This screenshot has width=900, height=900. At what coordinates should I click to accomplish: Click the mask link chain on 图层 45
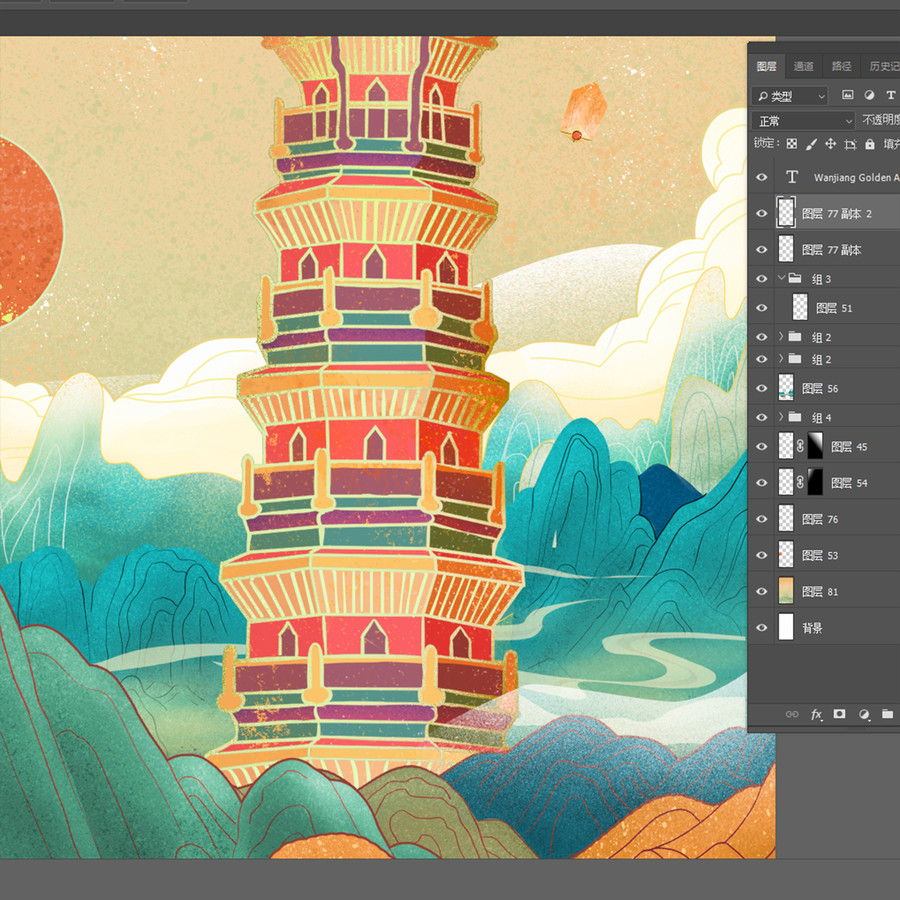(x=800, y=446)
